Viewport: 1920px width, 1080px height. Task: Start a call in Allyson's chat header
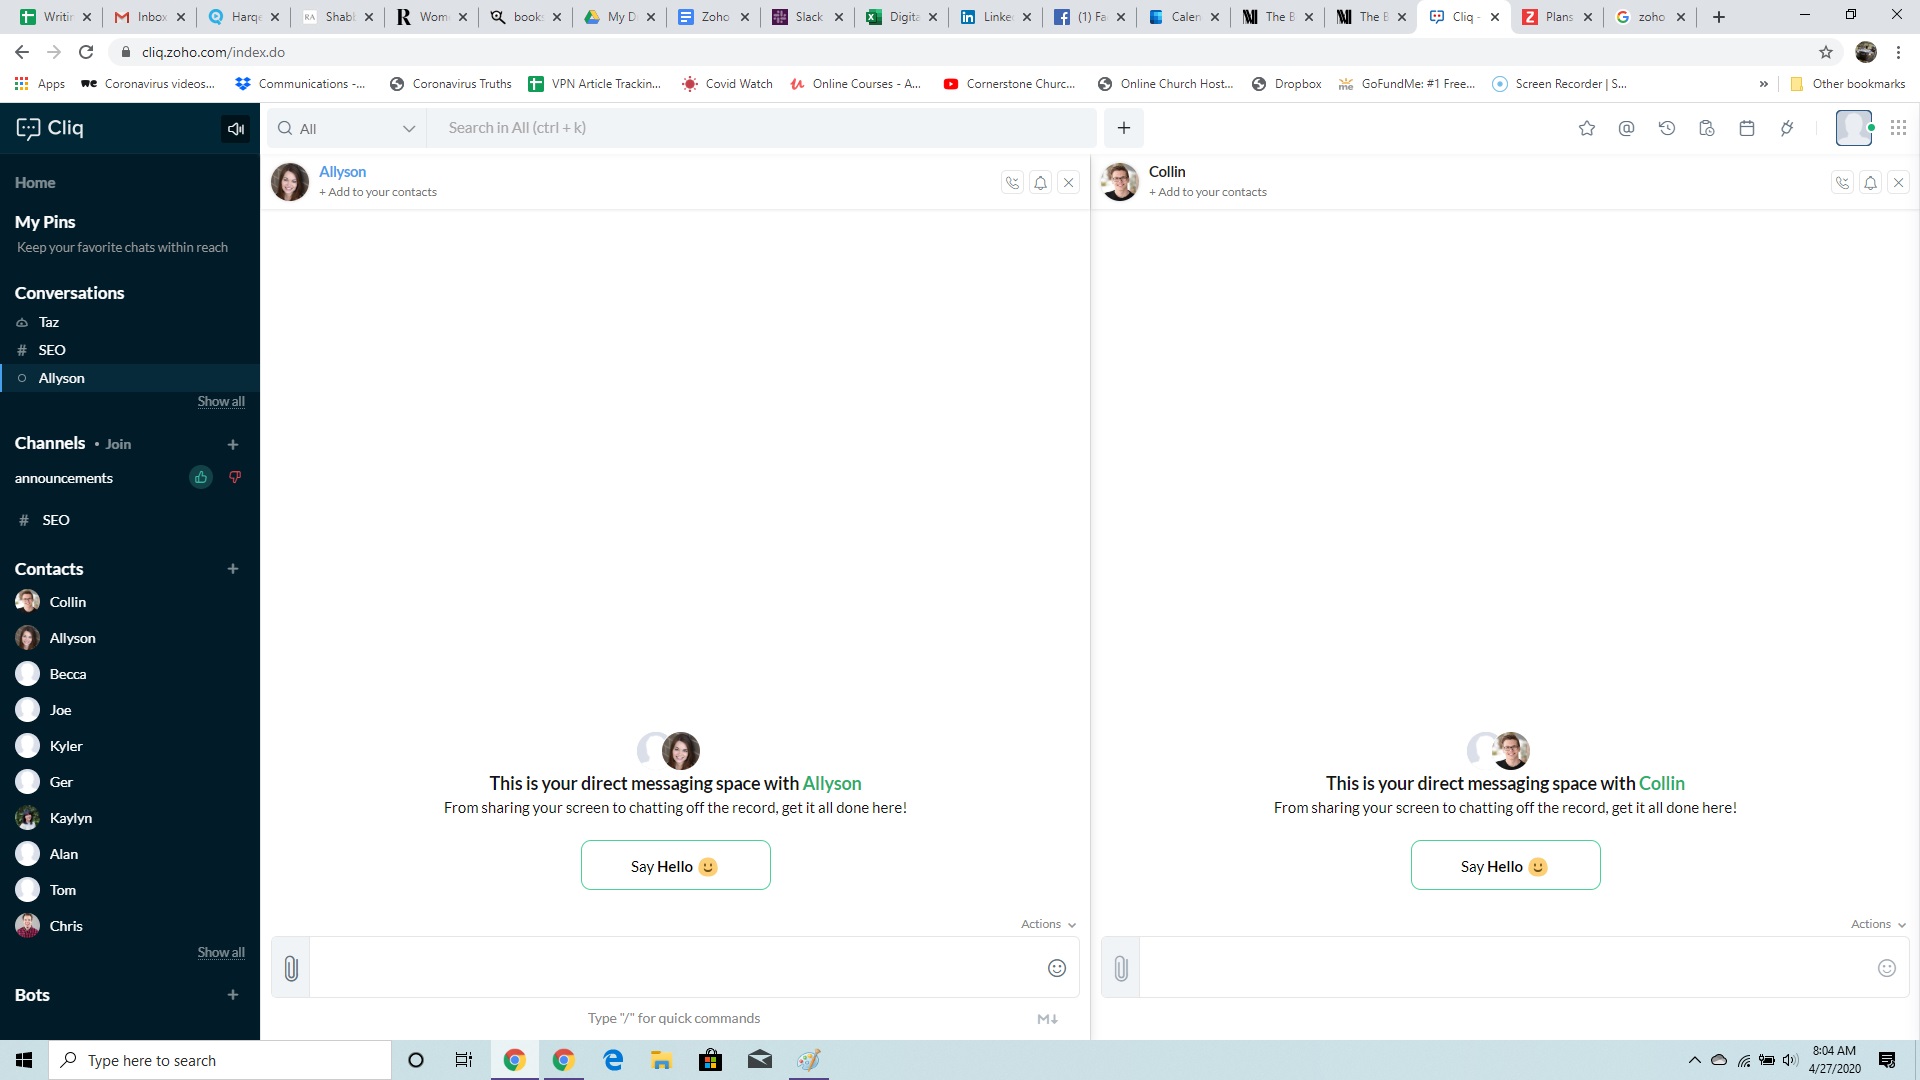1013,183
